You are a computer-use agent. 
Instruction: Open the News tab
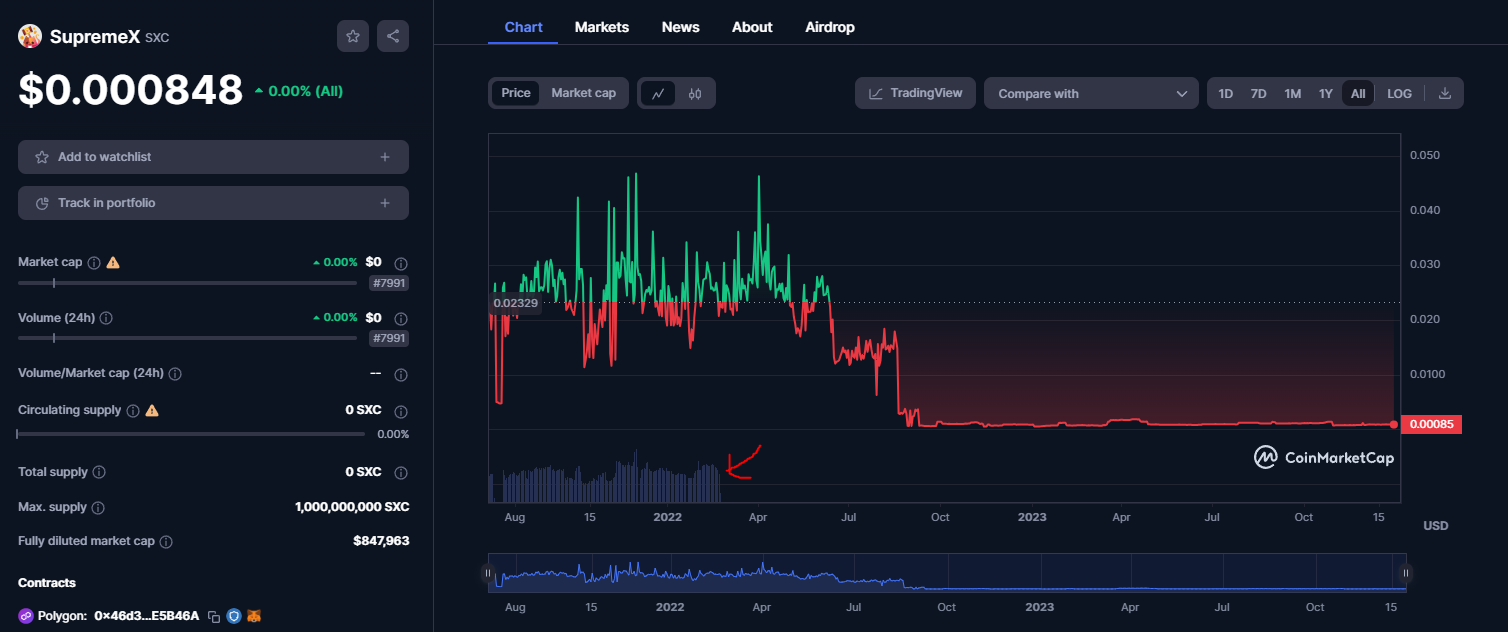[681, 27]
